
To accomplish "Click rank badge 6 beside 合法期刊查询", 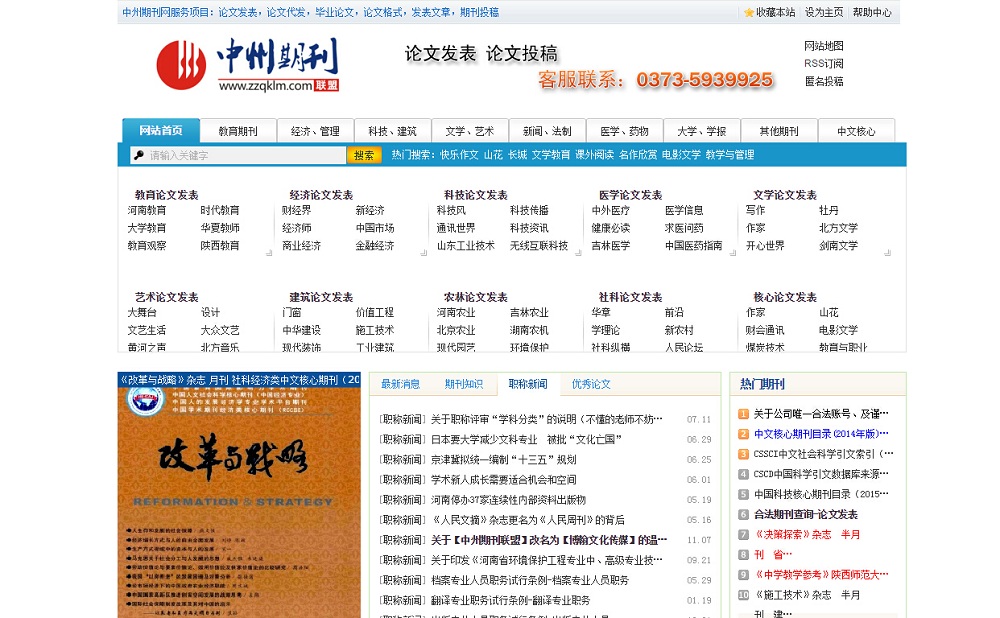I will point(743,515).
